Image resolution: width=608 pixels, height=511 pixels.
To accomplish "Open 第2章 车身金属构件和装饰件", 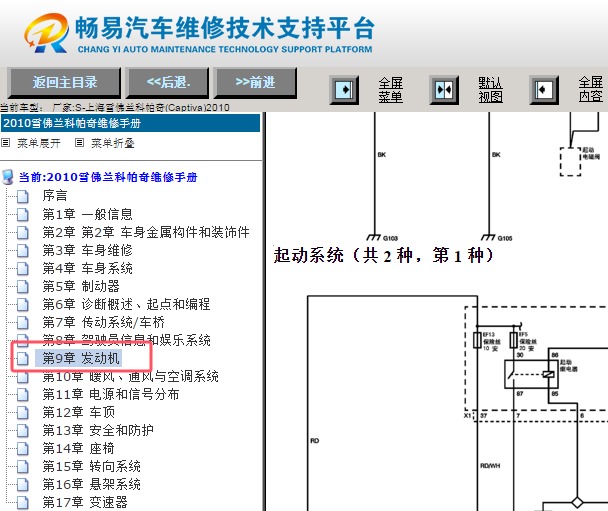I will [146, 232].
